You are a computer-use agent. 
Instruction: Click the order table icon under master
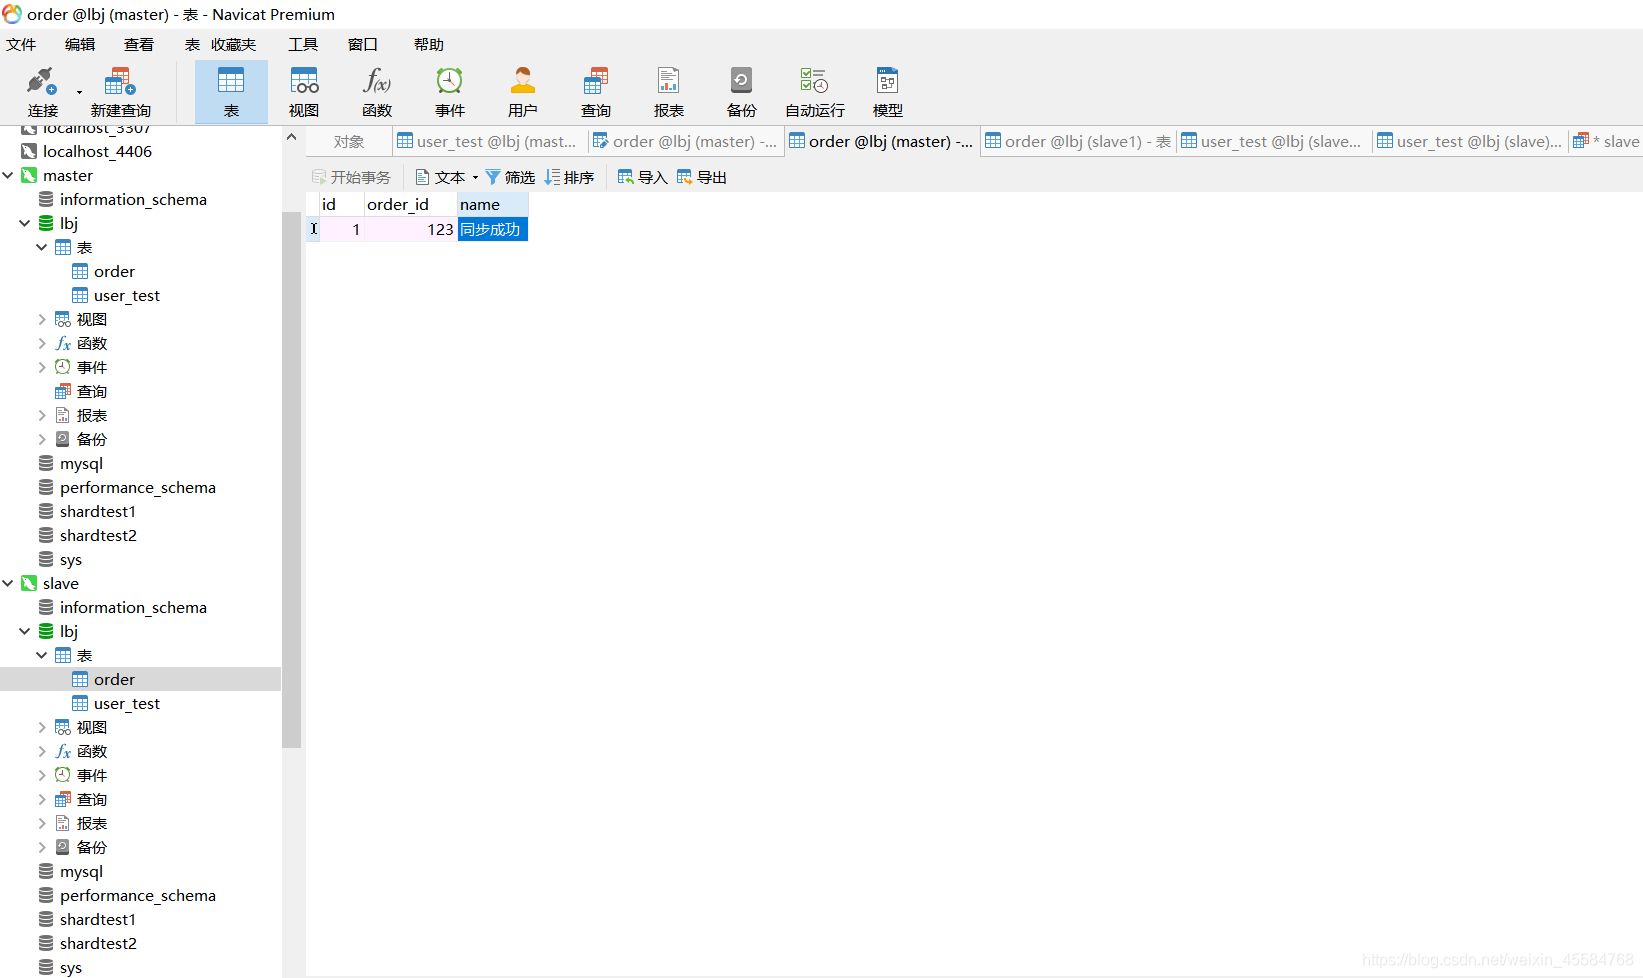pos(80,271)
